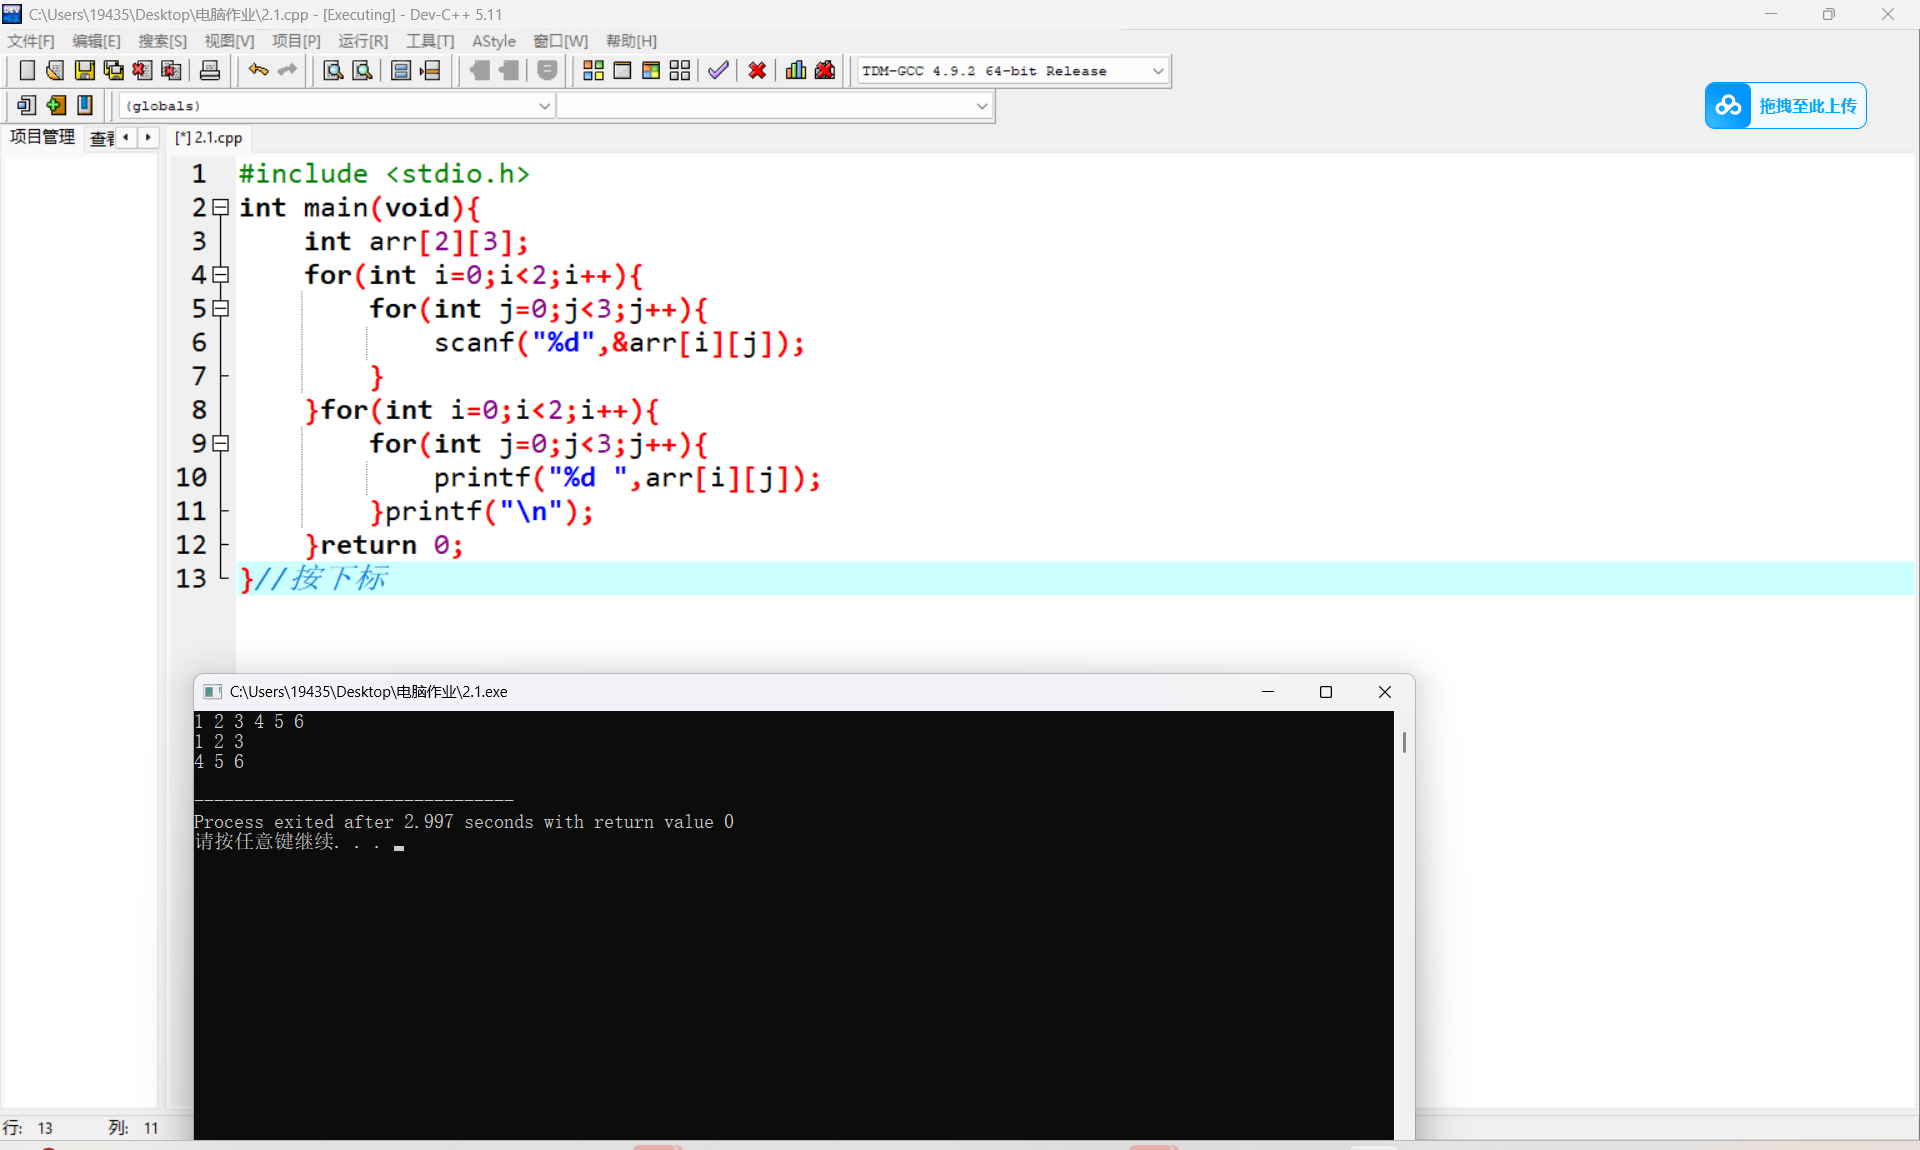Image resolution: width=1920 pixels, height=1150 pixels.
Task: Open the empty function list dropdown
Action: 981,106
